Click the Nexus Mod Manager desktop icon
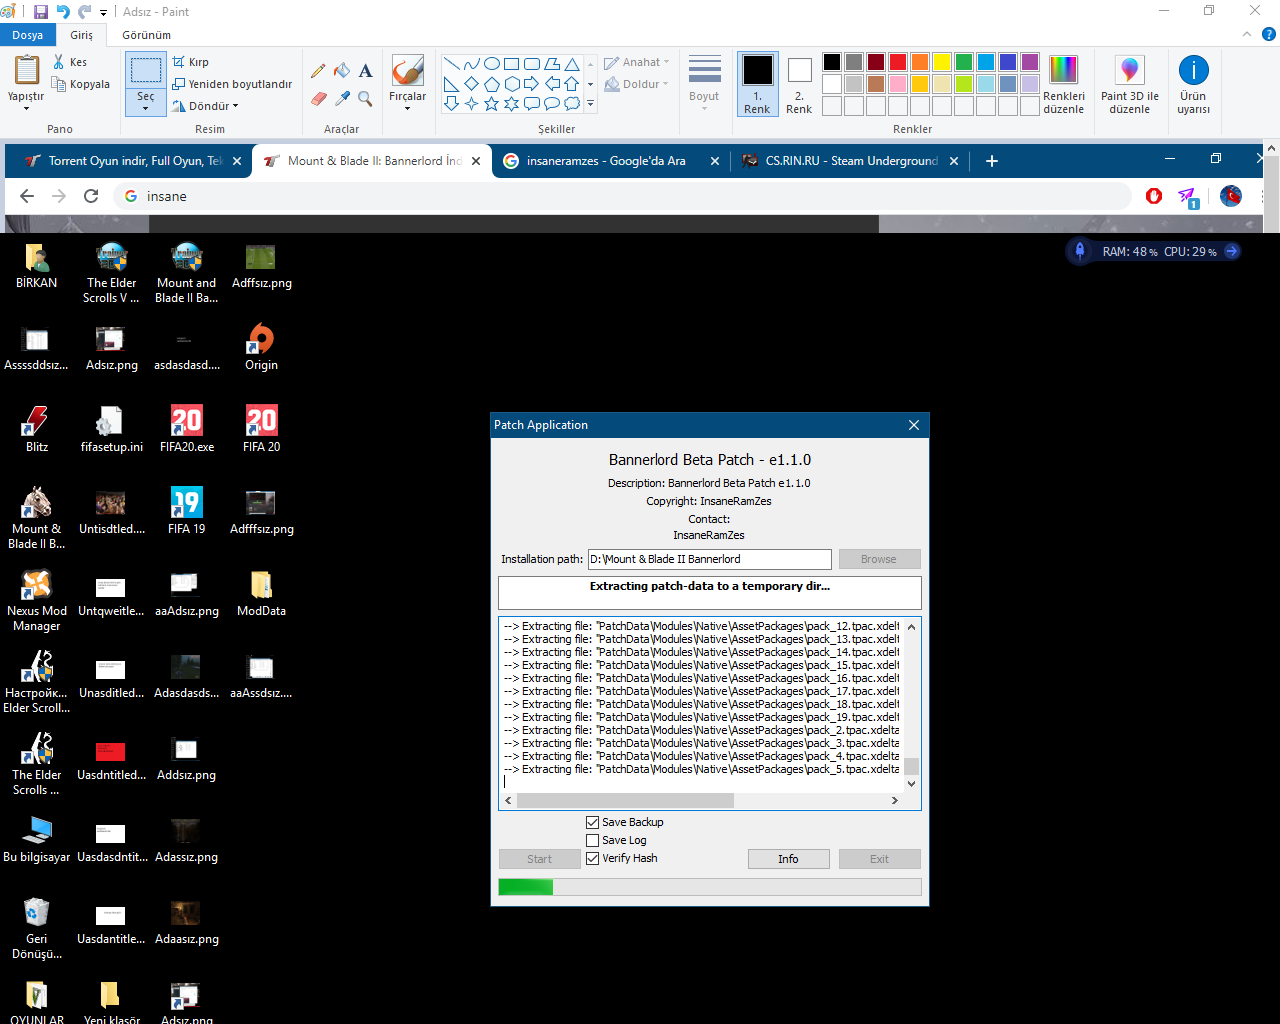The image size is (1280, 1024). 37,600
